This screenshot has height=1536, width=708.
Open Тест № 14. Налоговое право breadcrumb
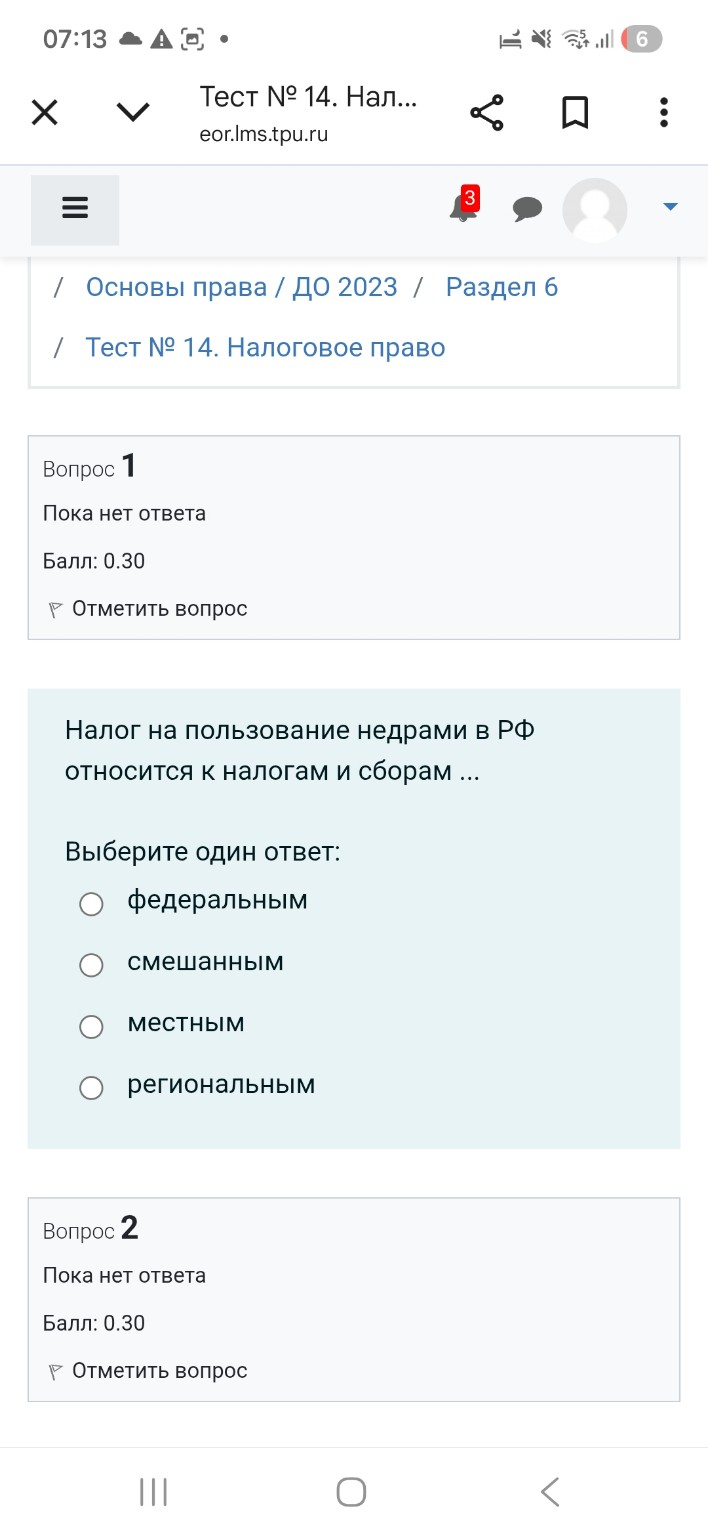click(x=264, y=346)
